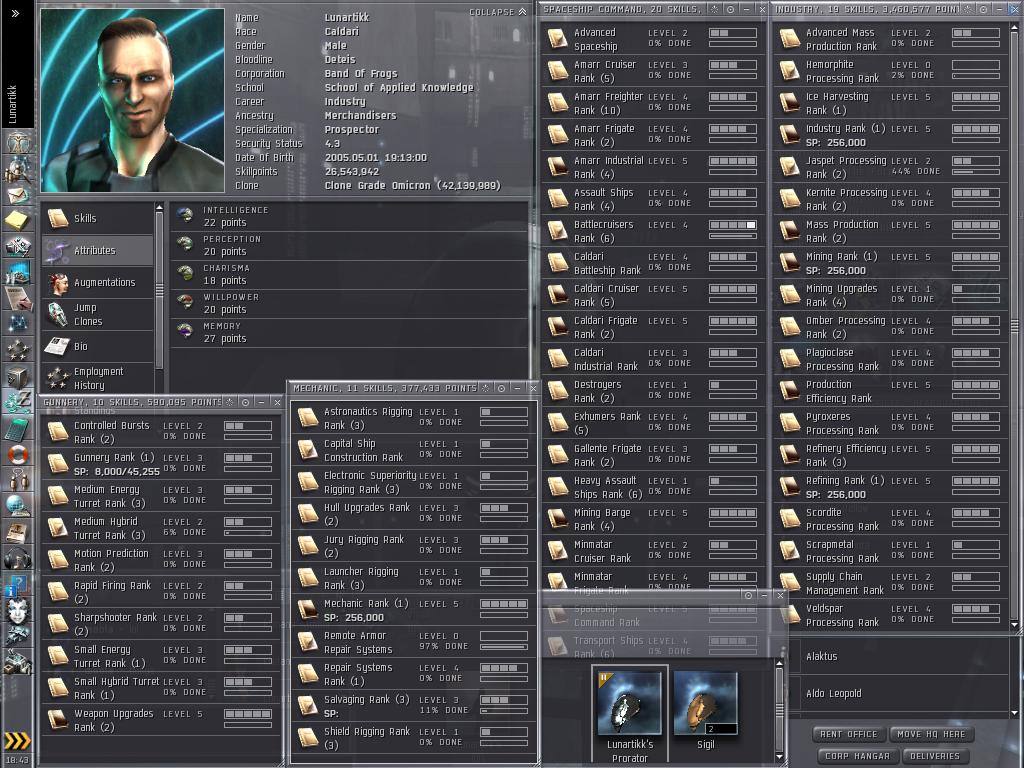Screen dimensions: 1024x768
Task: Open the Help lifebuoy icon
Action: 17,455
